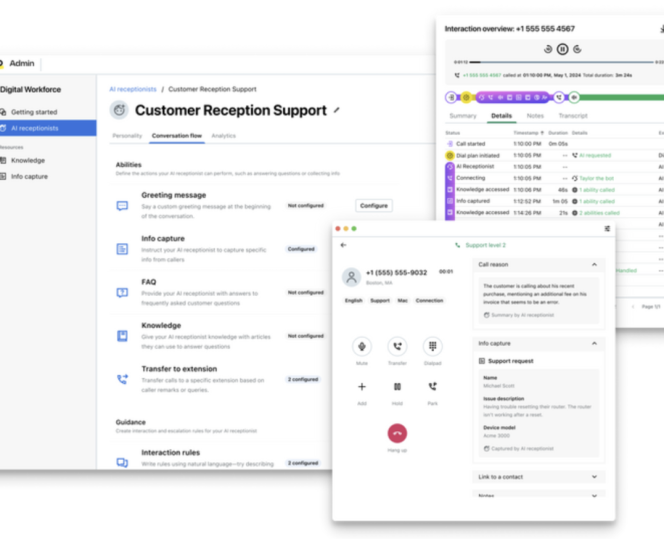Sort by the Timestamp column header

(528, 133)
